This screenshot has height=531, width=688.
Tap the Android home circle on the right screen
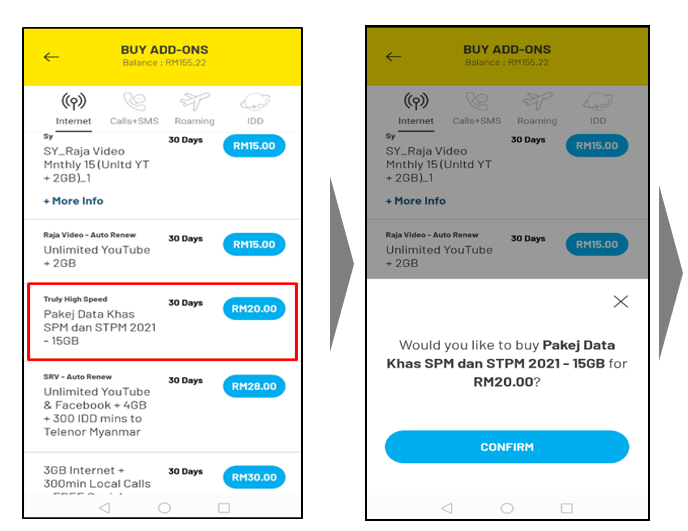pyautogui.click(x=507, y=508)
